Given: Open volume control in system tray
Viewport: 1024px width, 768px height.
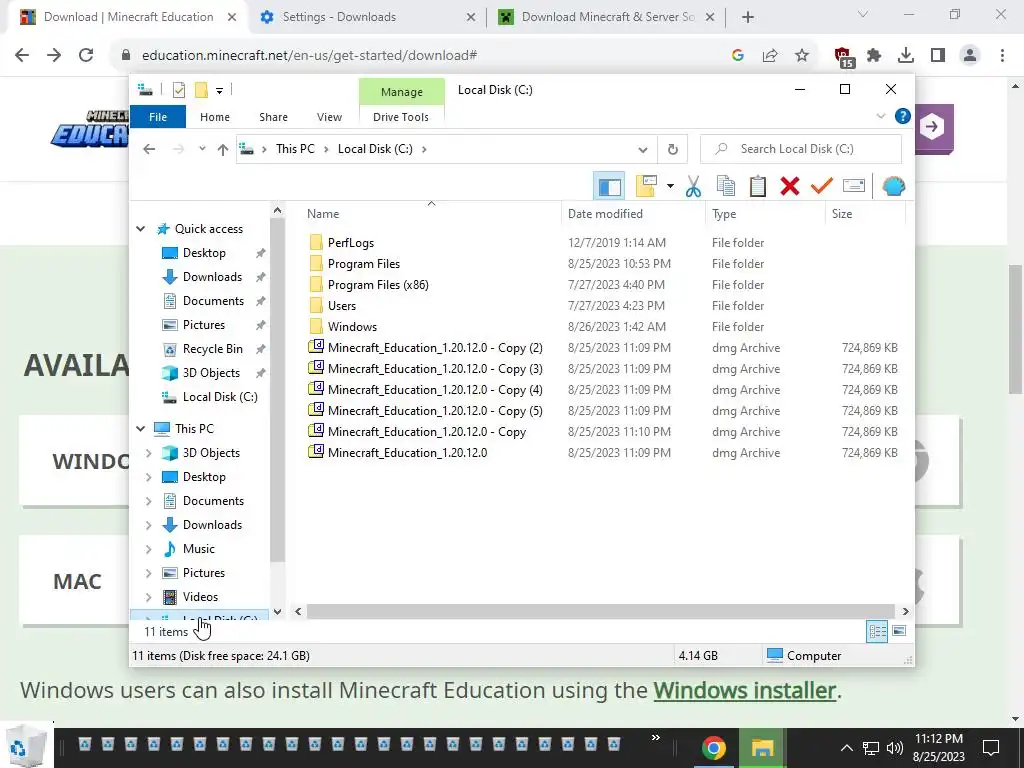Looking at the screenshot, I should [895, 748].
